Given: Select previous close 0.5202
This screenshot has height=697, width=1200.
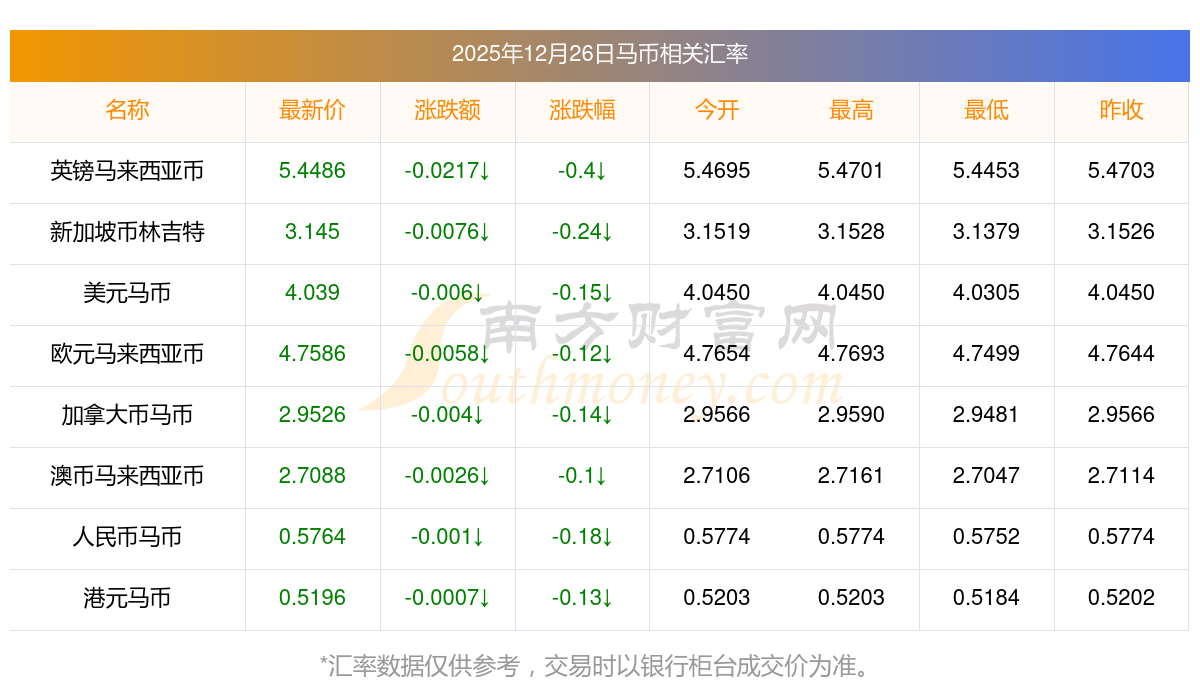Looking at the screenshot, I should pyautogui.click(x=1121, y=598).
